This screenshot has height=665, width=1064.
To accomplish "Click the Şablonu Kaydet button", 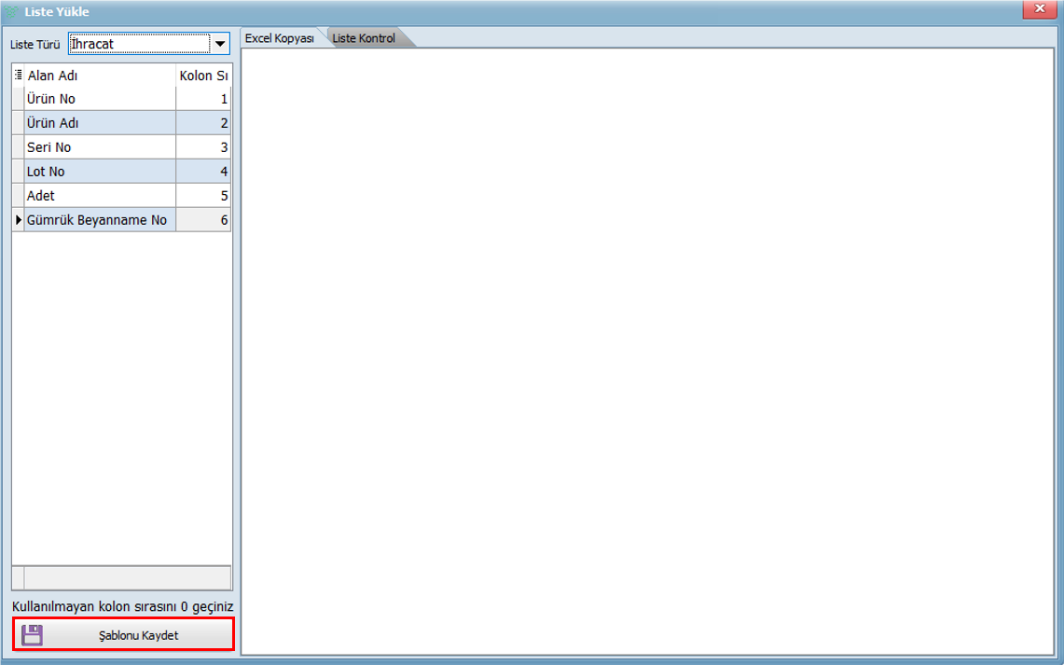I will (x=124, y=635).
